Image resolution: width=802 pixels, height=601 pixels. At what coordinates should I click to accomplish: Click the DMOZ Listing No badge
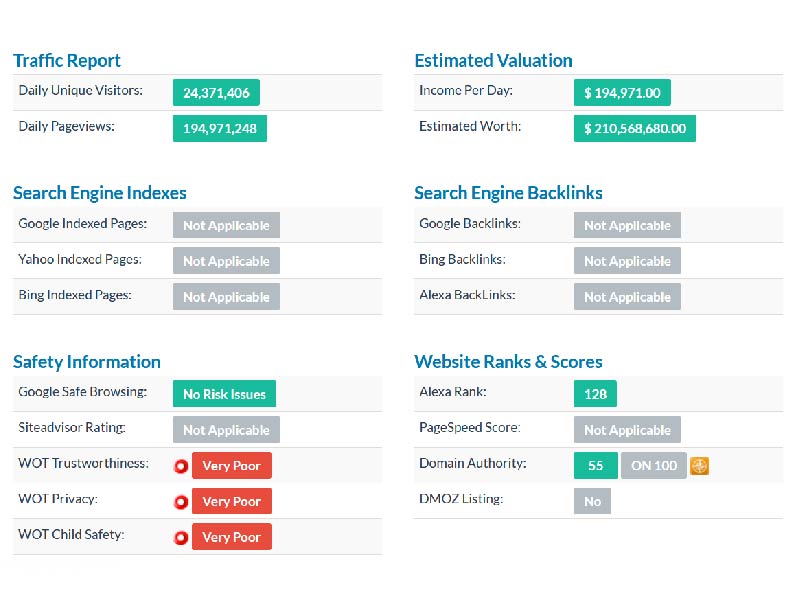592,502
